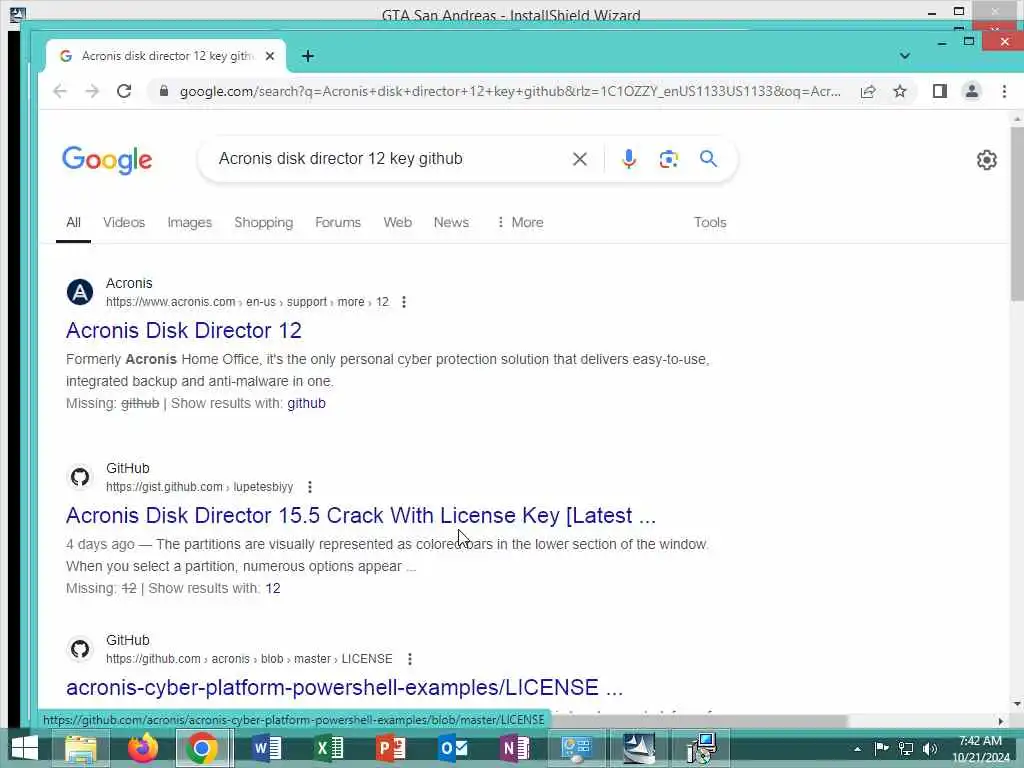Open Acronis Disk Director 12 link
1024x768 pixels.
coord(184,330)
